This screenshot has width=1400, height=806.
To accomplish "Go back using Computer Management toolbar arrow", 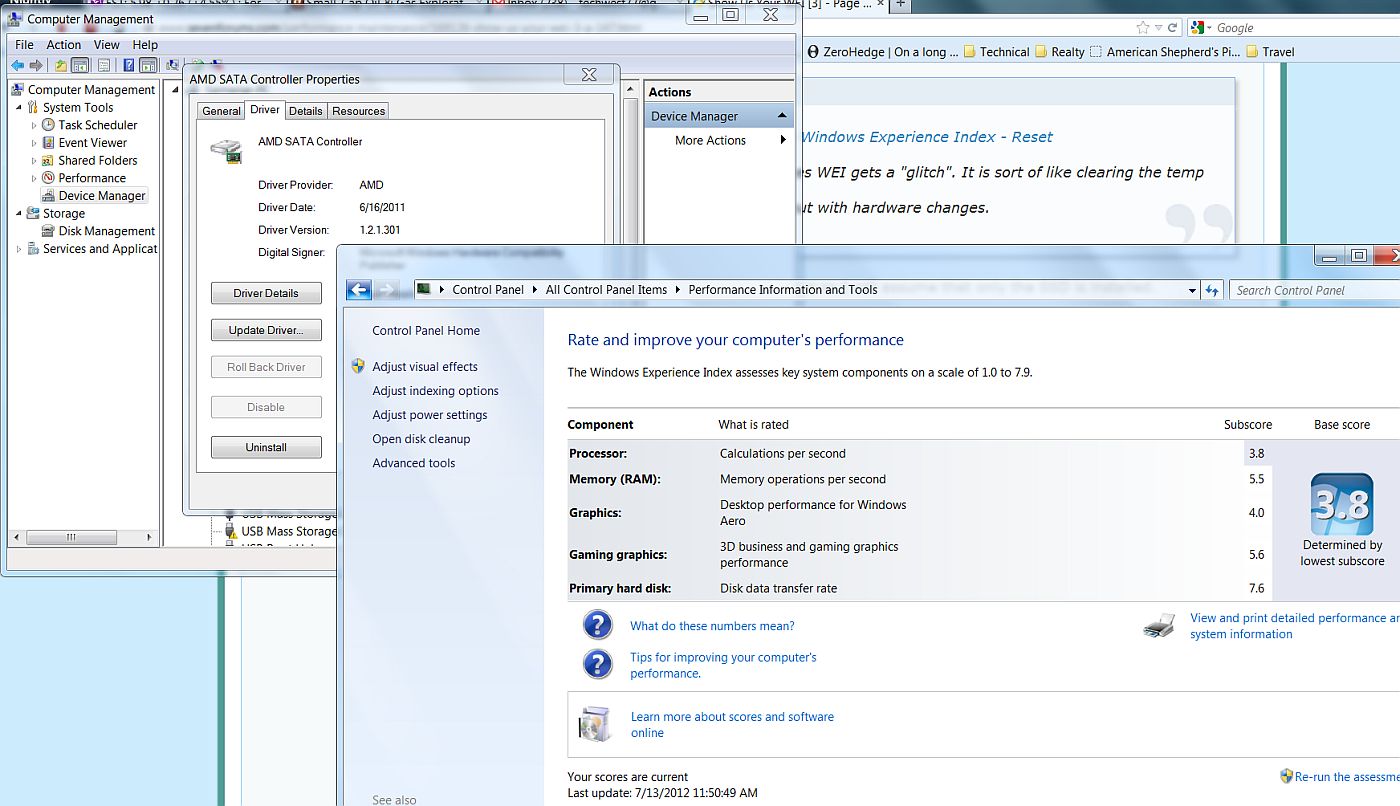I will click(x=17, y=66).
